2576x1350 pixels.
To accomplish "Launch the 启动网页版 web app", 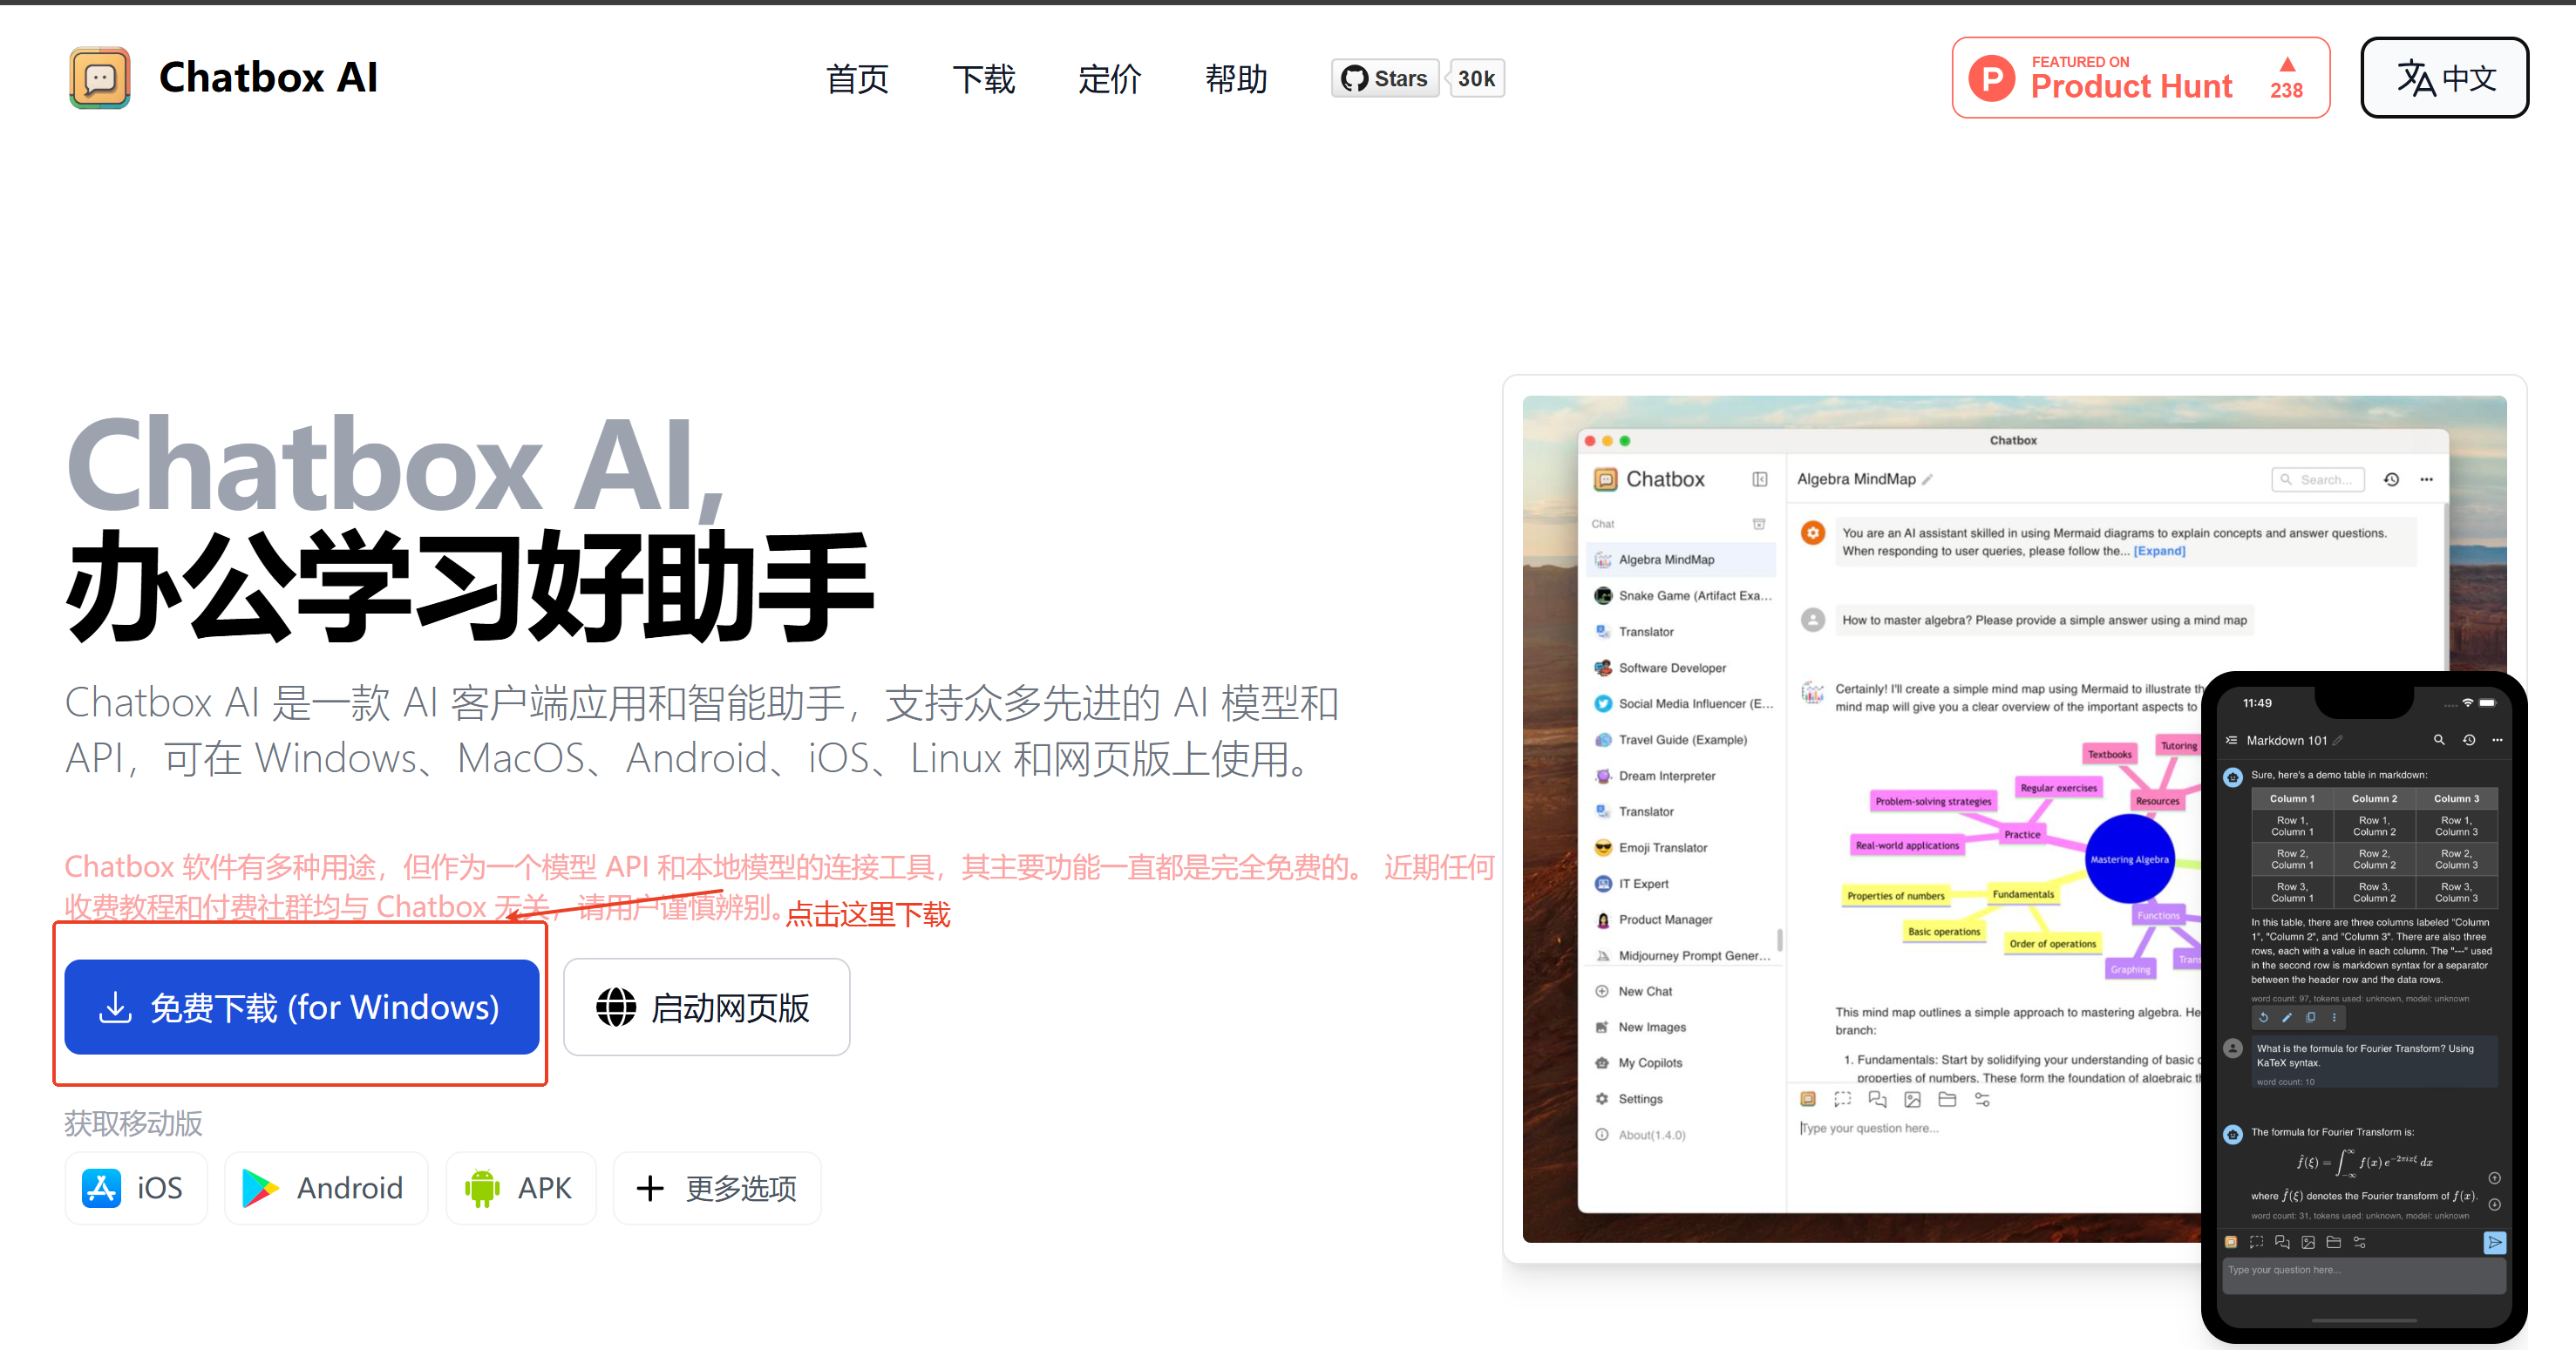I will 706,1007.
